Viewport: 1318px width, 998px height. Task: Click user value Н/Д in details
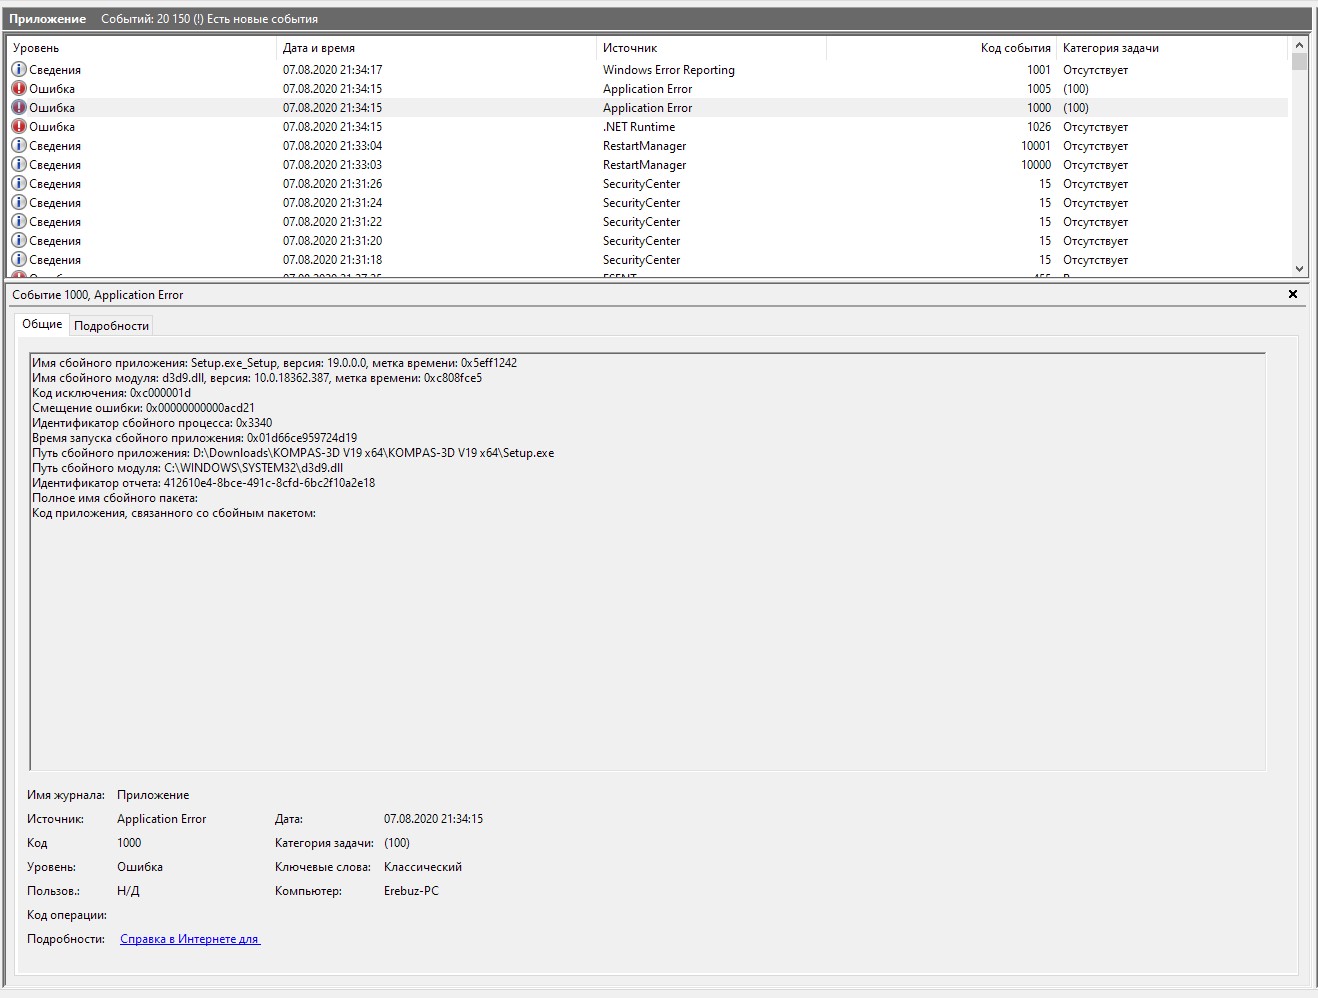coord(128,891)
